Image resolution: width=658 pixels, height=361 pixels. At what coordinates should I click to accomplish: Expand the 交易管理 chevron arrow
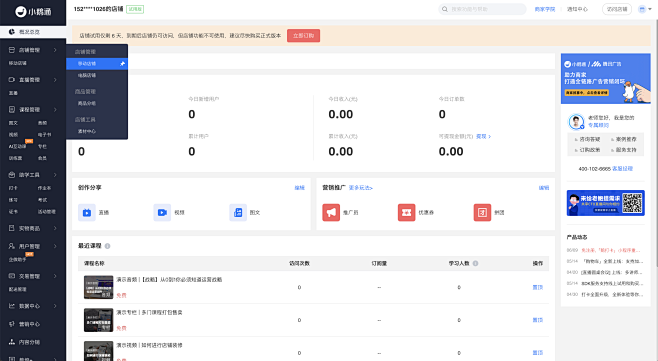pos(55,276)
